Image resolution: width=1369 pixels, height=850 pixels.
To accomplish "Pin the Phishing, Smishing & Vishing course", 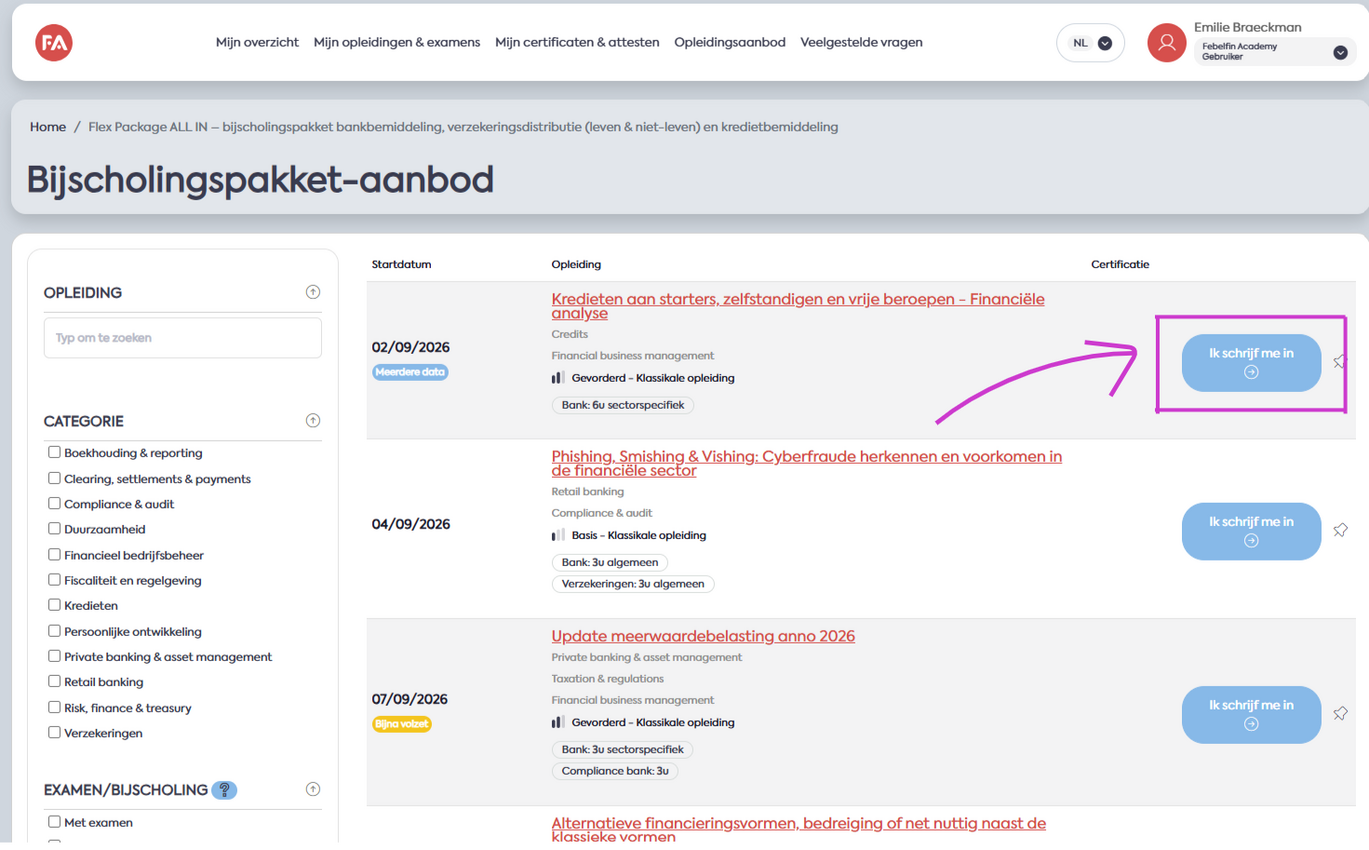I will (1340, 530).
